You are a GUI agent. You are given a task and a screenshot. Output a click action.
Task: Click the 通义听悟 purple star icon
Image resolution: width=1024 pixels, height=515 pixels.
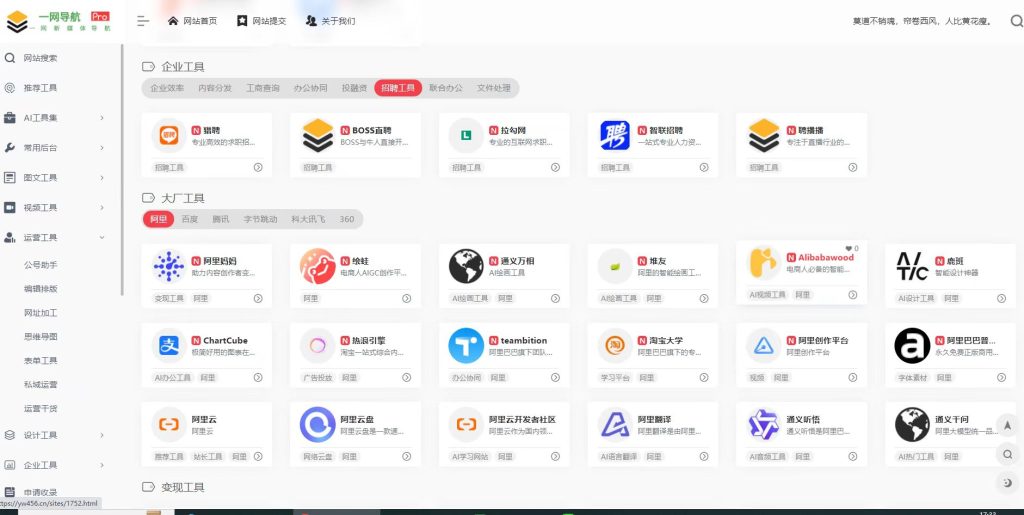764,425
